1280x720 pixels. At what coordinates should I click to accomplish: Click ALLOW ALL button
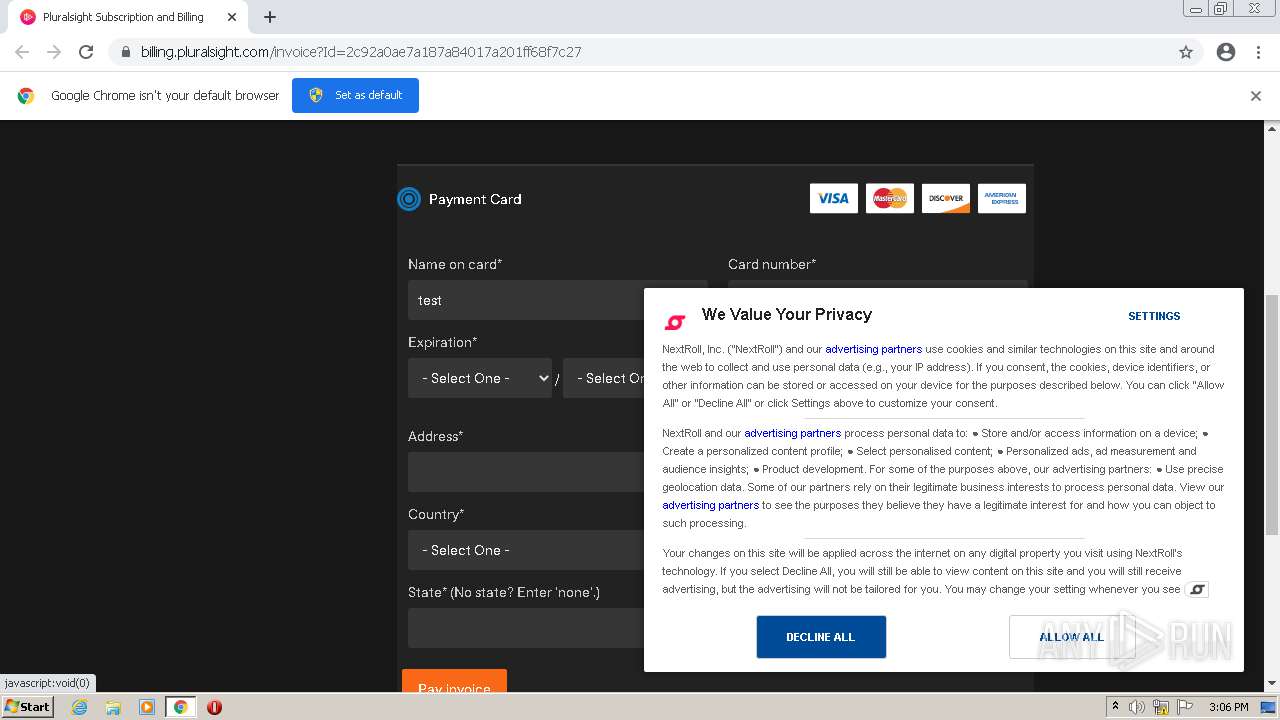(1072, 637)
